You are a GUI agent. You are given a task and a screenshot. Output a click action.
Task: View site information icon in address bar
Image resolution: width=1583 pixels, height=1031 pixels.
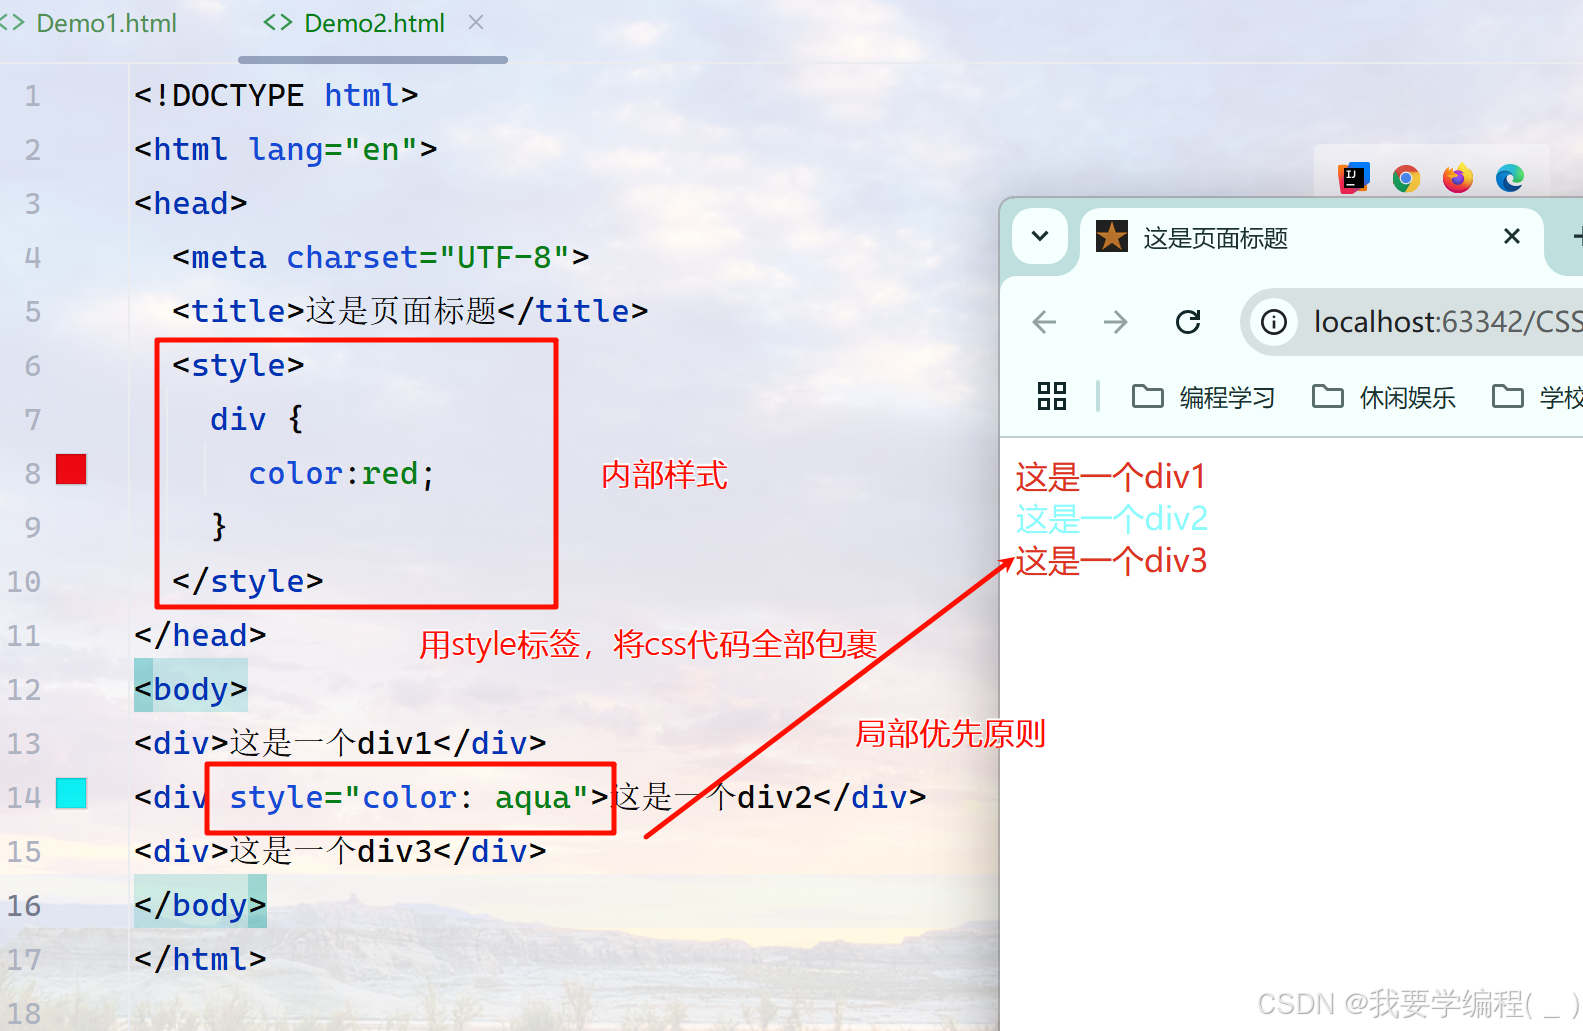(x=1274, y=322)
